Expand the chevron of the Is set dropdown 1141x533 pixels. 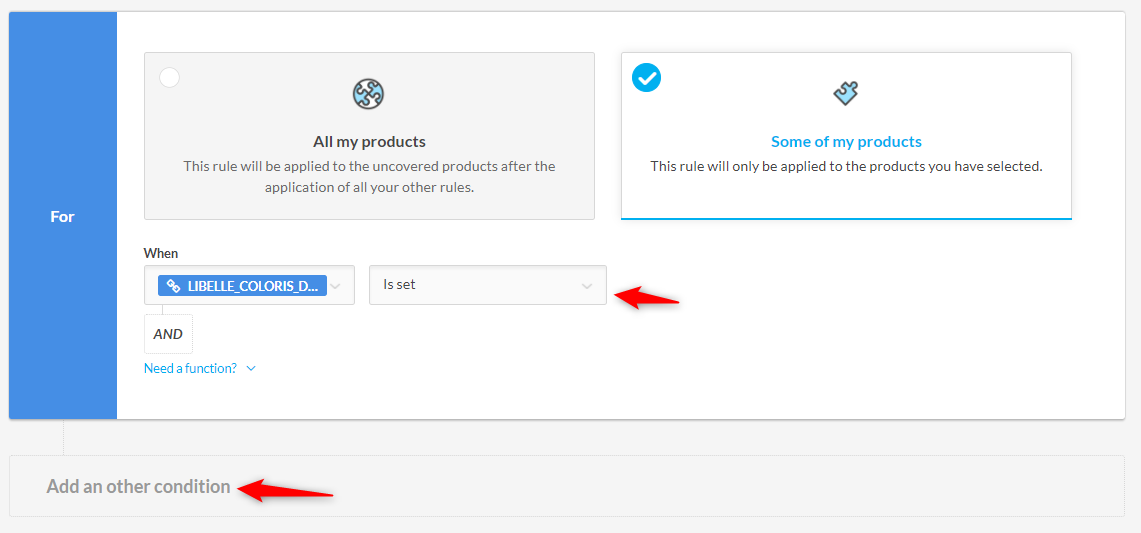tap(587, 287)
